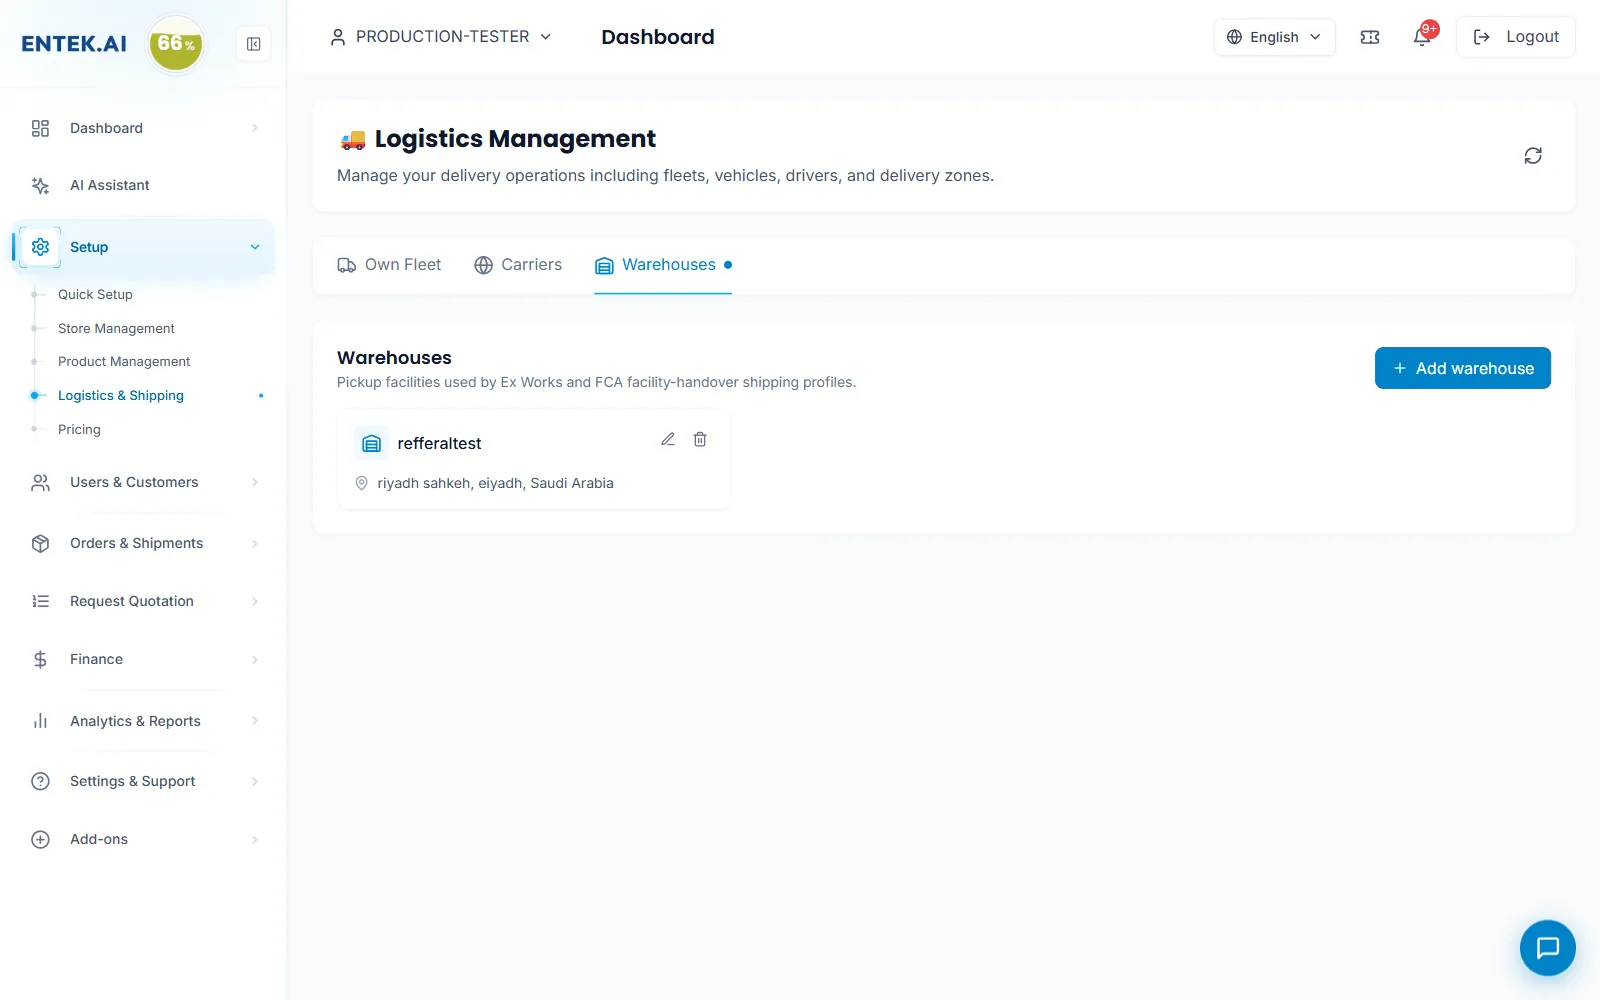
Task: Open the notifications bell
Action: (1422, 37)
